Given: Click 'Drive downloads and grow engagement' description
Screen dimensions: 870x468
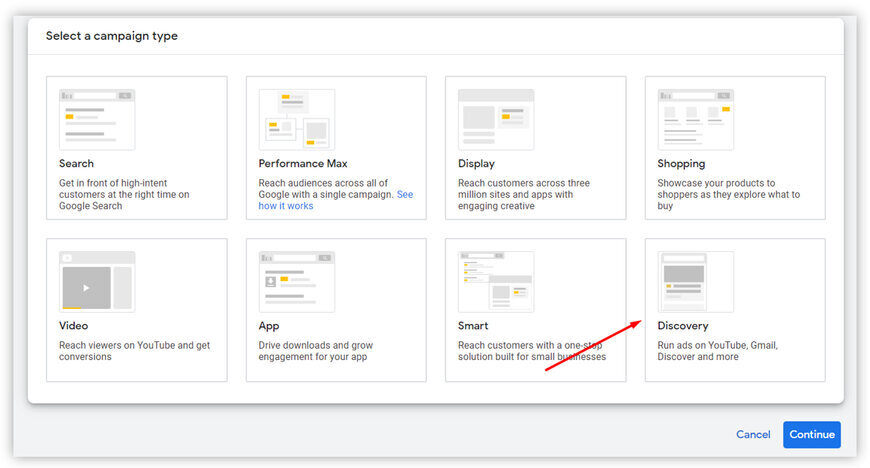Looking at the screenshot, I should pos(316,351).
